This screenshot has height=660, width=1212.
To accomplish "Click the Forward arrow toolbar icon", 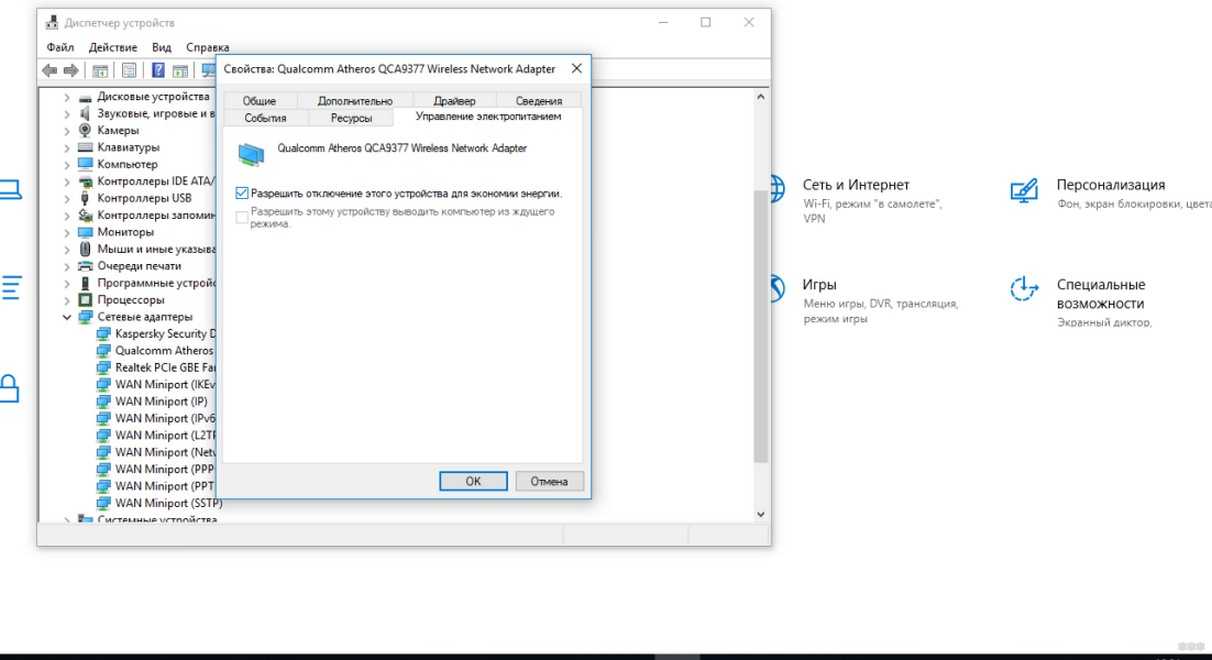I will 71,70.
